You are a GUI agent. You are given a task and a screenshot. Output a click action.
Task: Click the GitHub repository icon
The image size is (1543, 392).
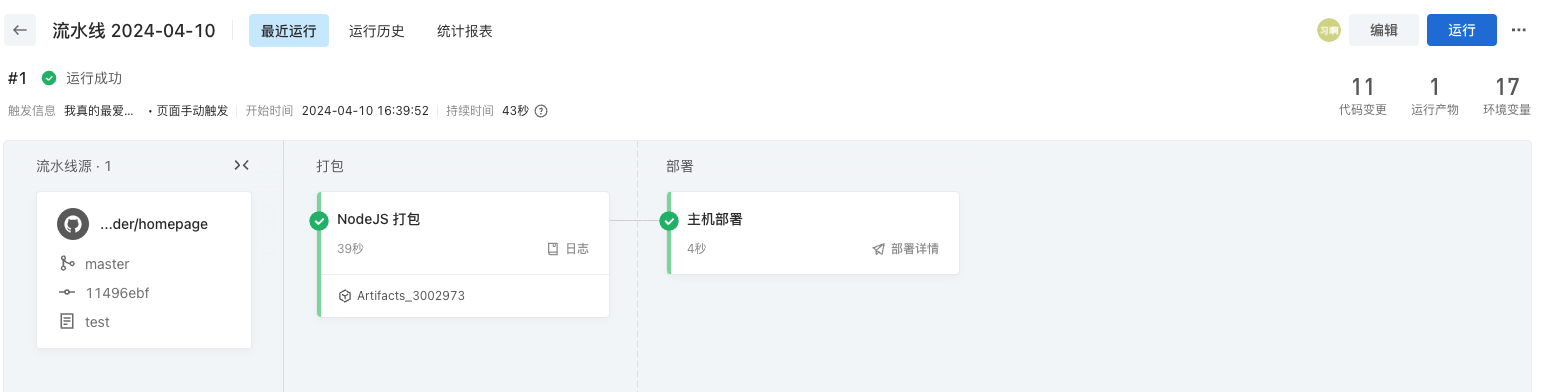pos(73,224)
